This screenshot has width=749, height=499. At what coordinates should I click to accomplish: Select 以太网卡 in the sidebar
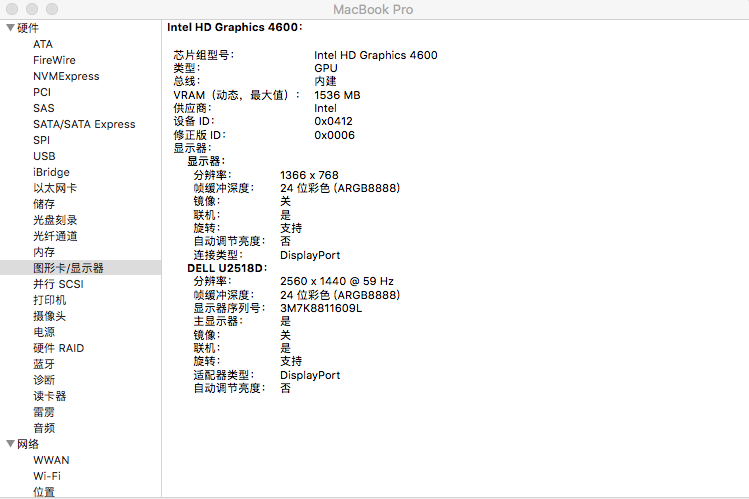(55, 188)
